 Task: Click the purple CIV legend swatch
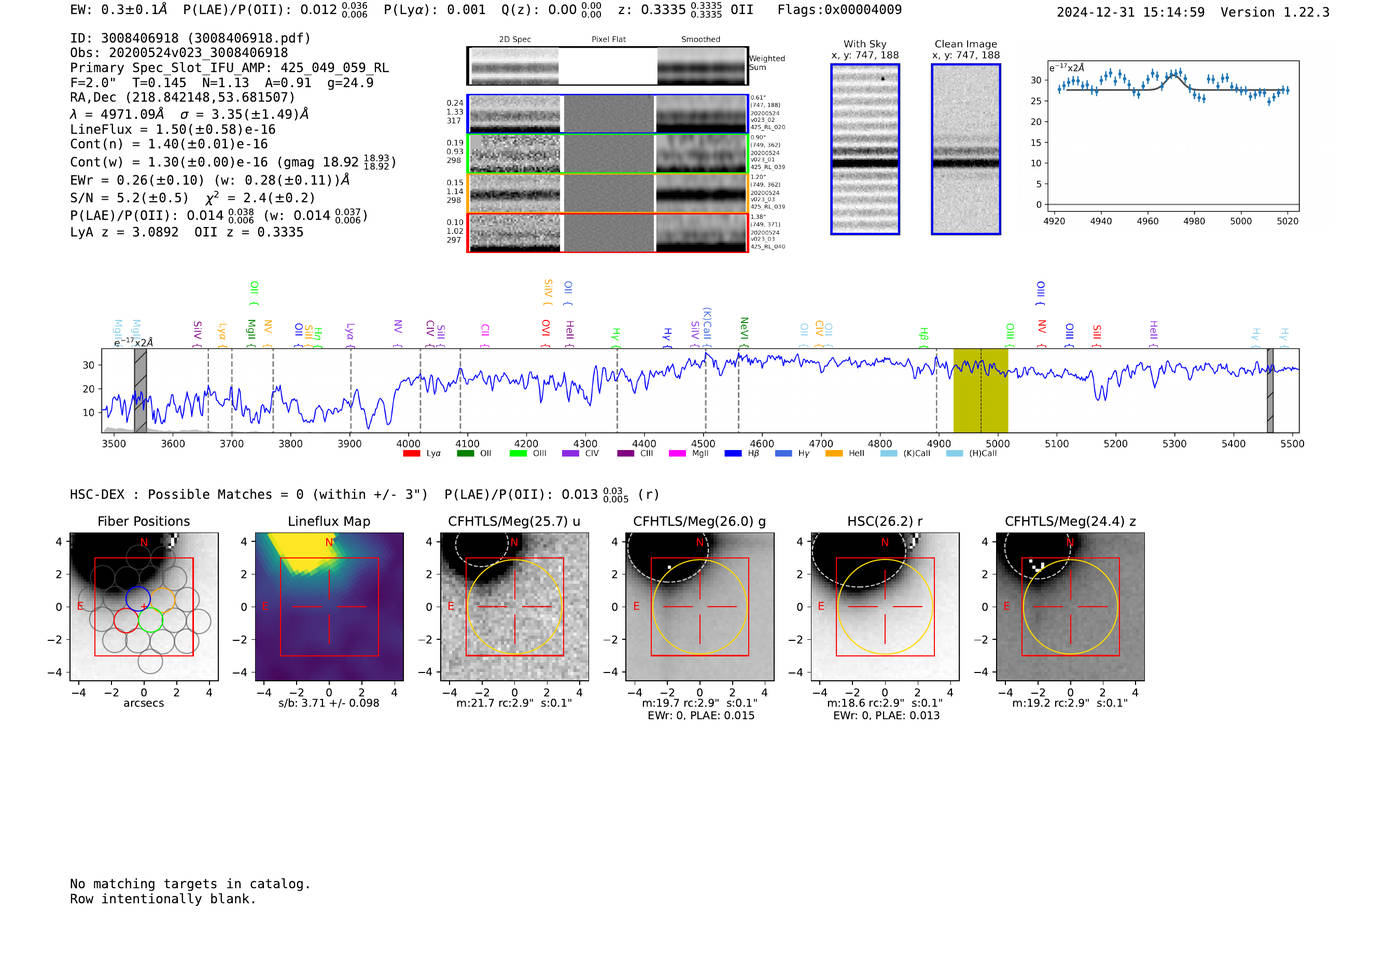(x=570, y=454)
